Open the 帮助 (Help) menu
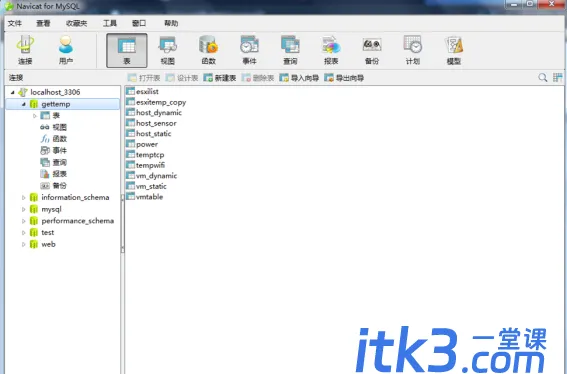The image size is (567, 374). [171, 24]
